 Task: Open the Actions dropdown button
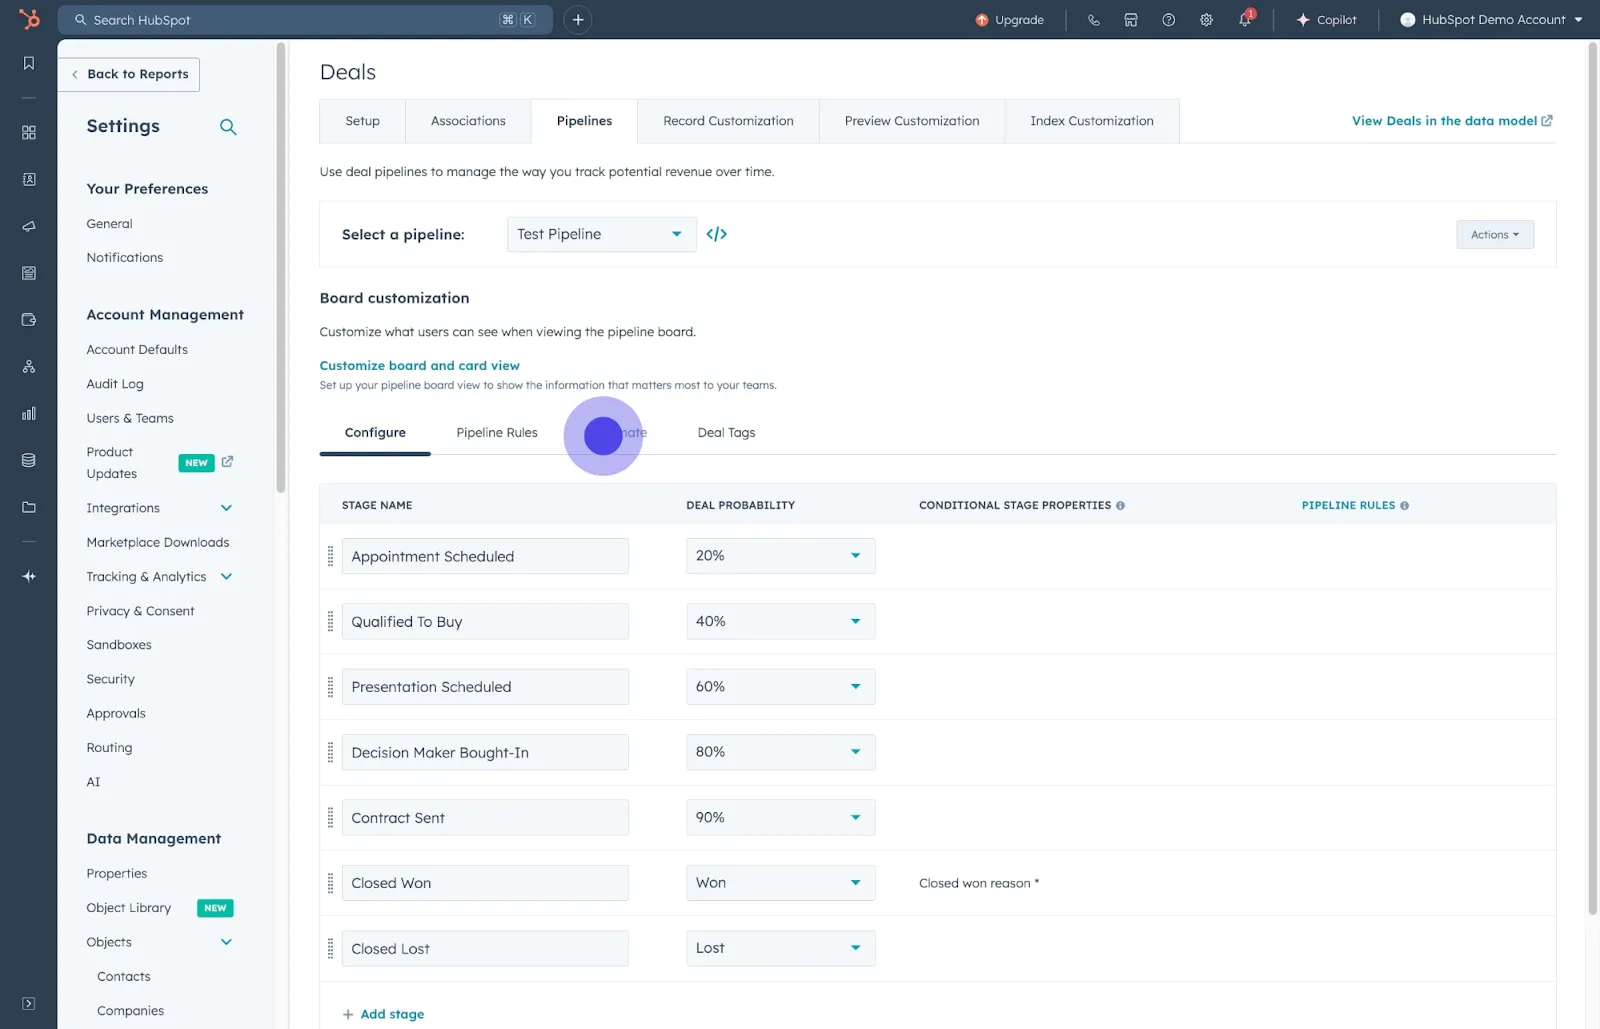tap(1494, 235)
